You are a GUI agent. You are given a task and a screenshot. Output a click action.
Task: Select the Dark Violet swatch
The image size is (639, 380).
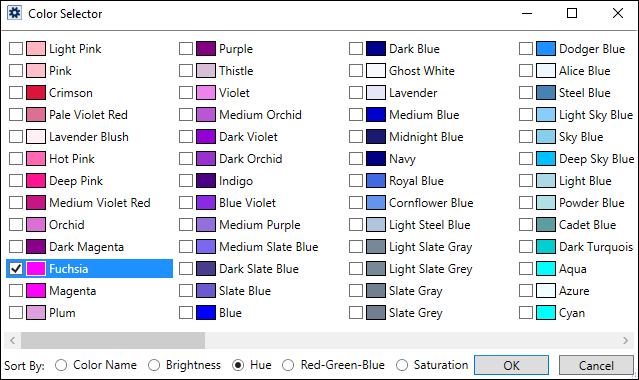click(206, 137)
